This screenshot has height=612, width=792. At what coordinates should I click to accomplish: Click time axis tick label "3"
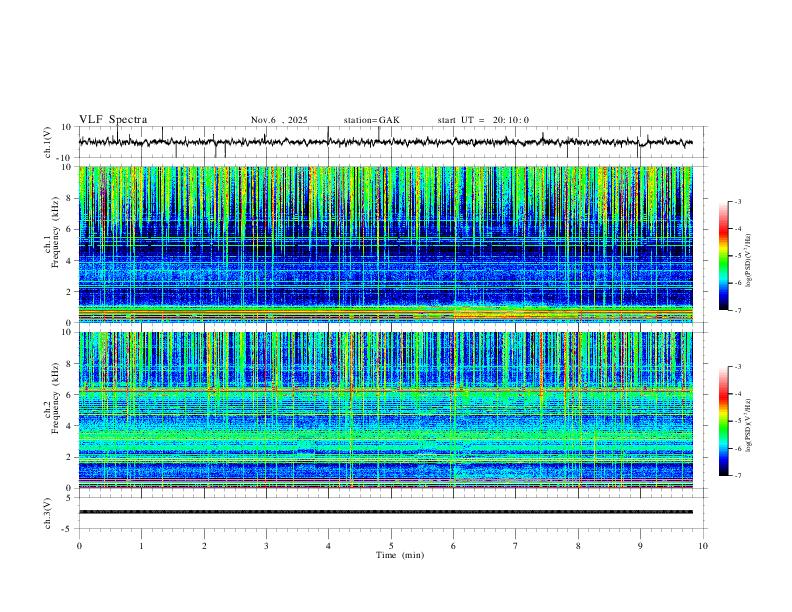(x=266, y=546)
